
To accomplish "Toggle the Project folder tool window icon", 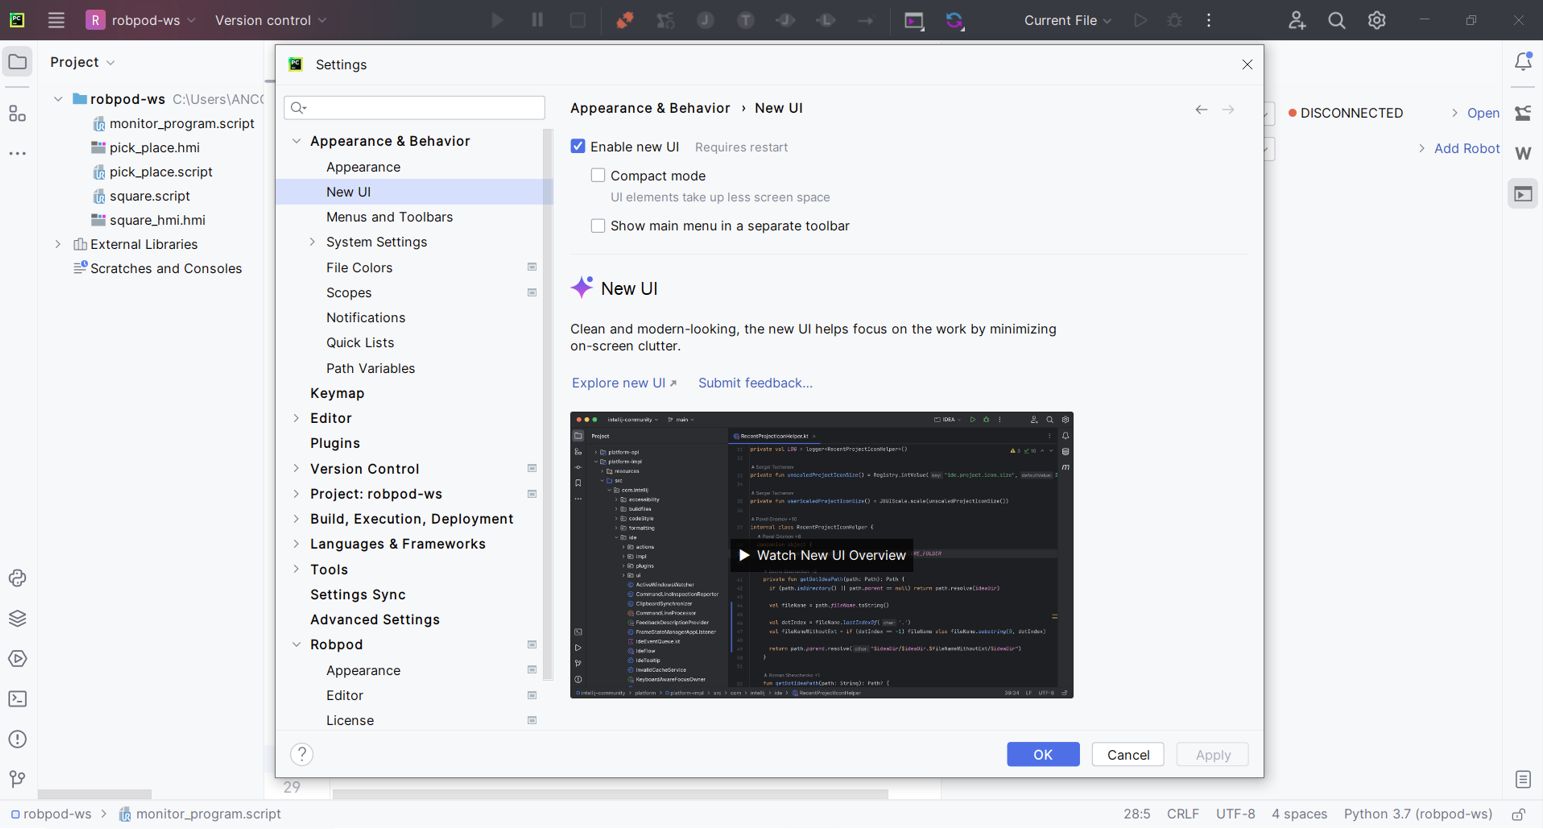I will [x=18, y=62].
